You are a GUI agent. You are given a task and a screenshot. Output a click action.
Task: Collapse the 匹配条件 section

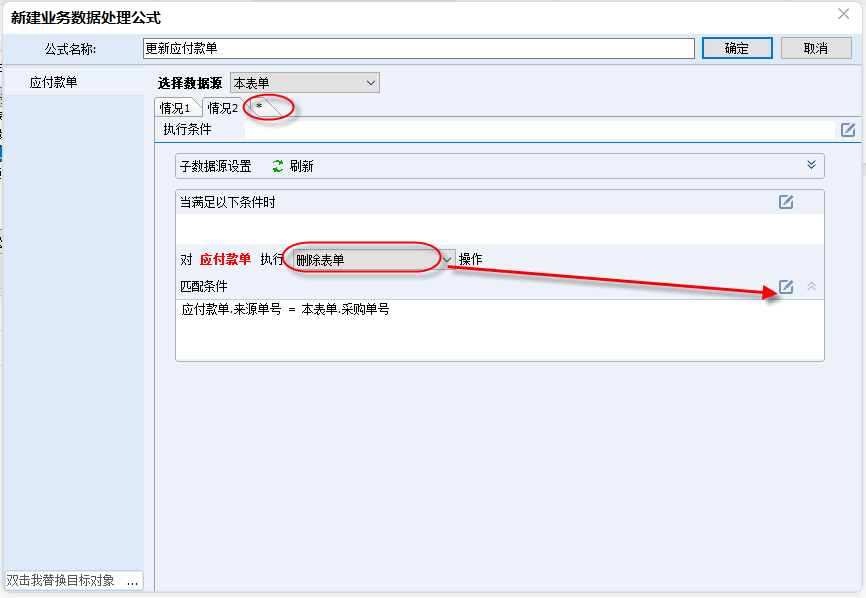pos(811,286)
